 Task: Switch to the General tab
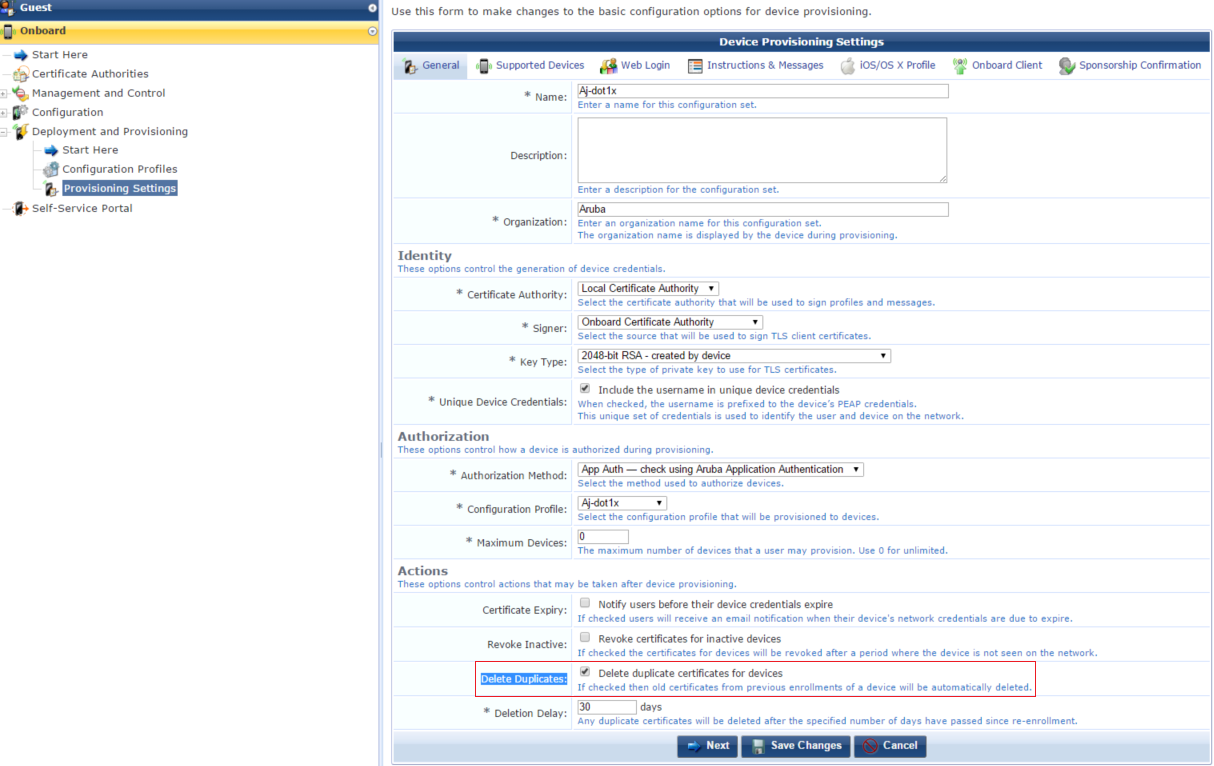click(431, 66)
